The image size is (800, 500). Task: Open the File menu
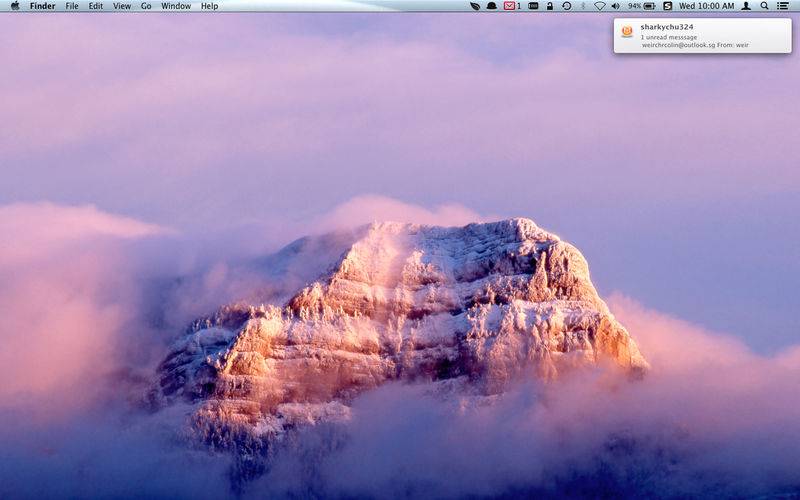pyautogui.click(x=72, y=6)
